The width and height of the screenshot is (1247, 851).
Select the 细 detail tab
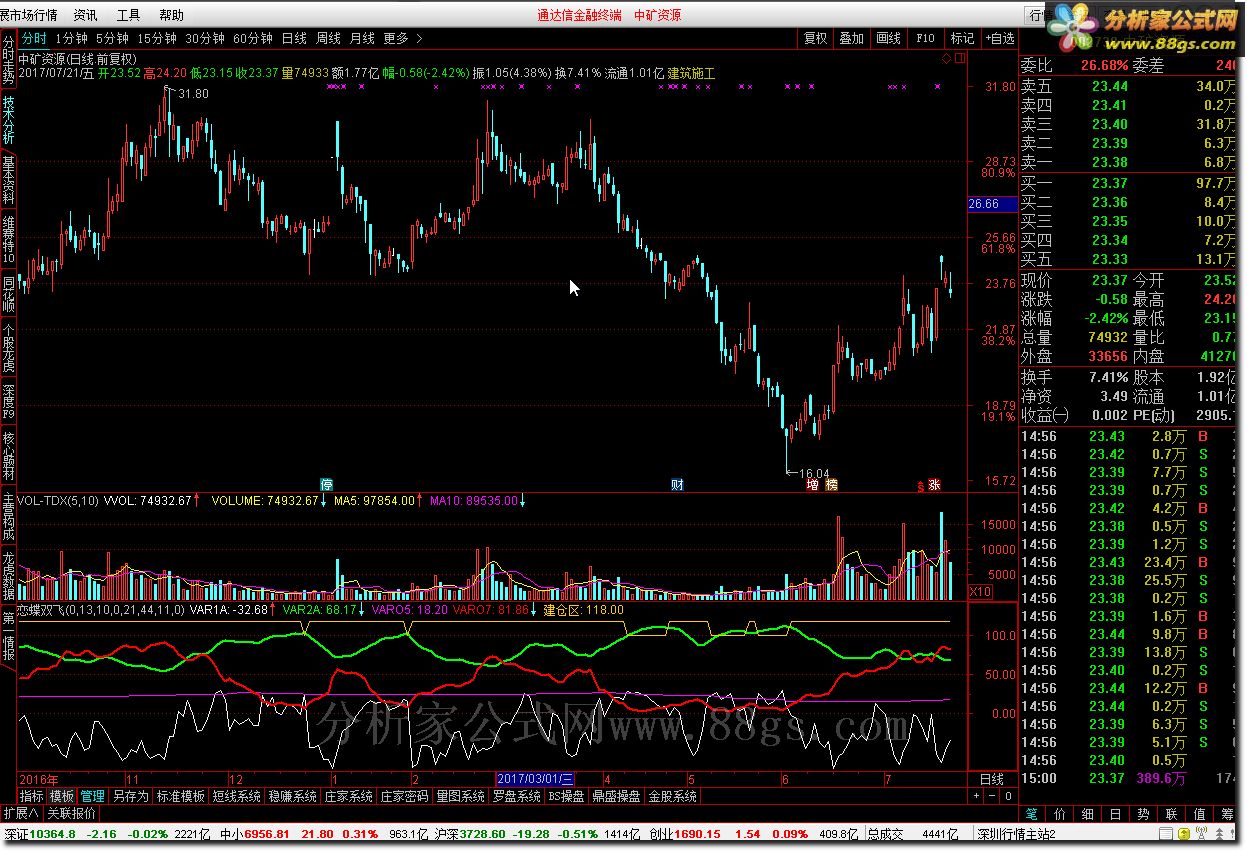point(1088,814)
